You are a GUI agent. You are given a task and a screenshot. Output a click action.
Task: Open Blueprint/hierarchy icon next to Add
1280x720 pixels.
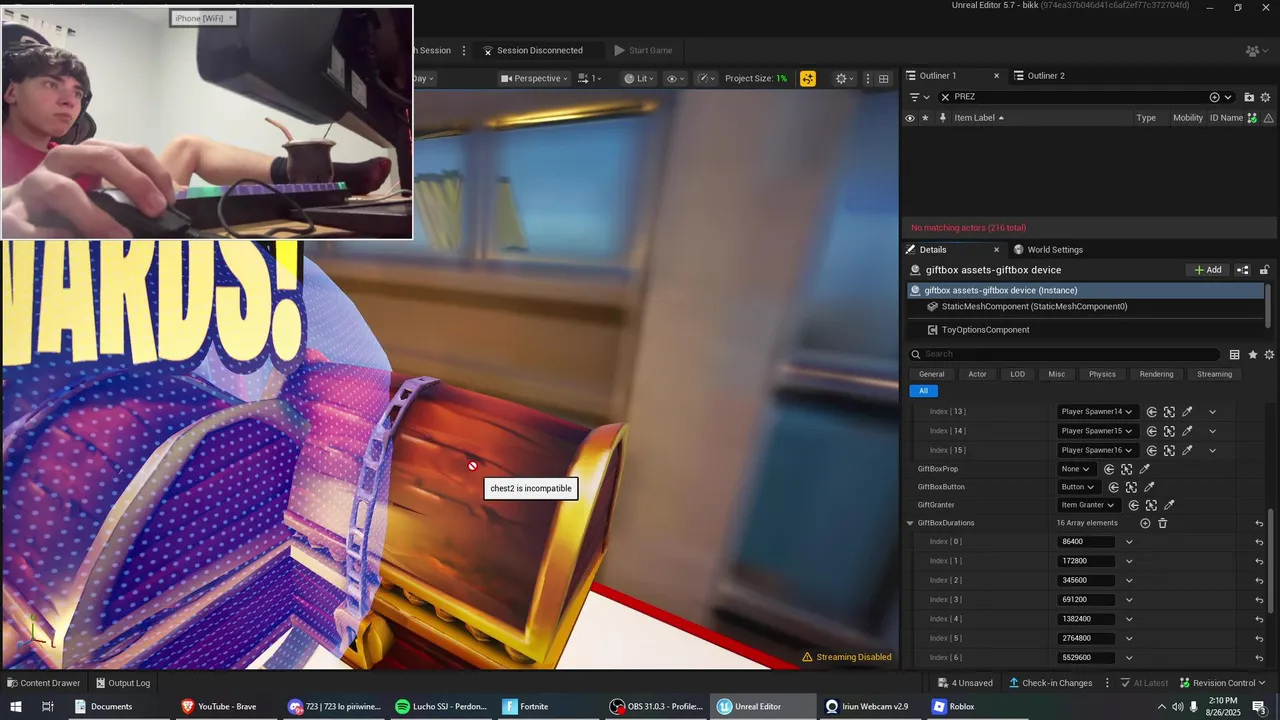pyautogui.click(x=1243, y=270)
